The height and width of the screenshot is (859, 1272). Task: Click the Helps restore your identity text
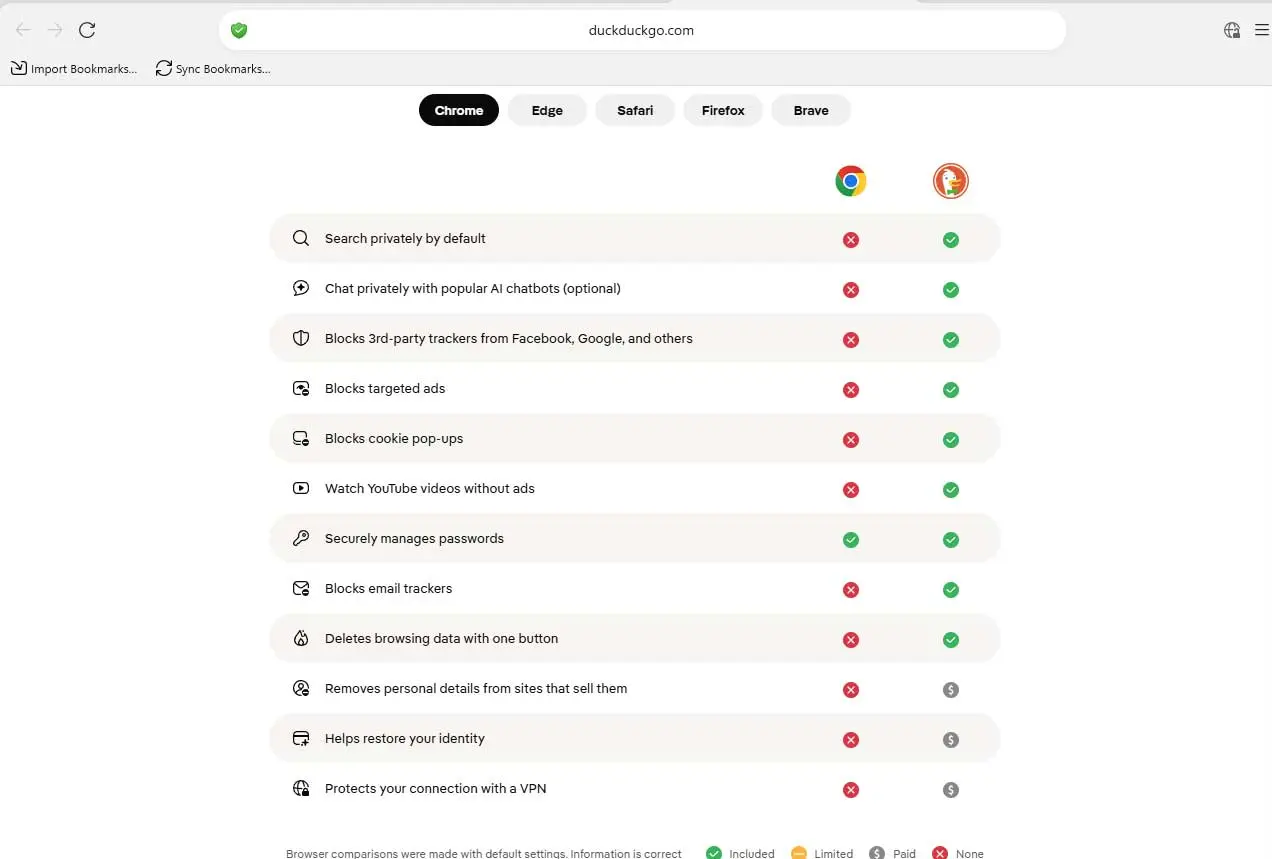pos(405,738)
